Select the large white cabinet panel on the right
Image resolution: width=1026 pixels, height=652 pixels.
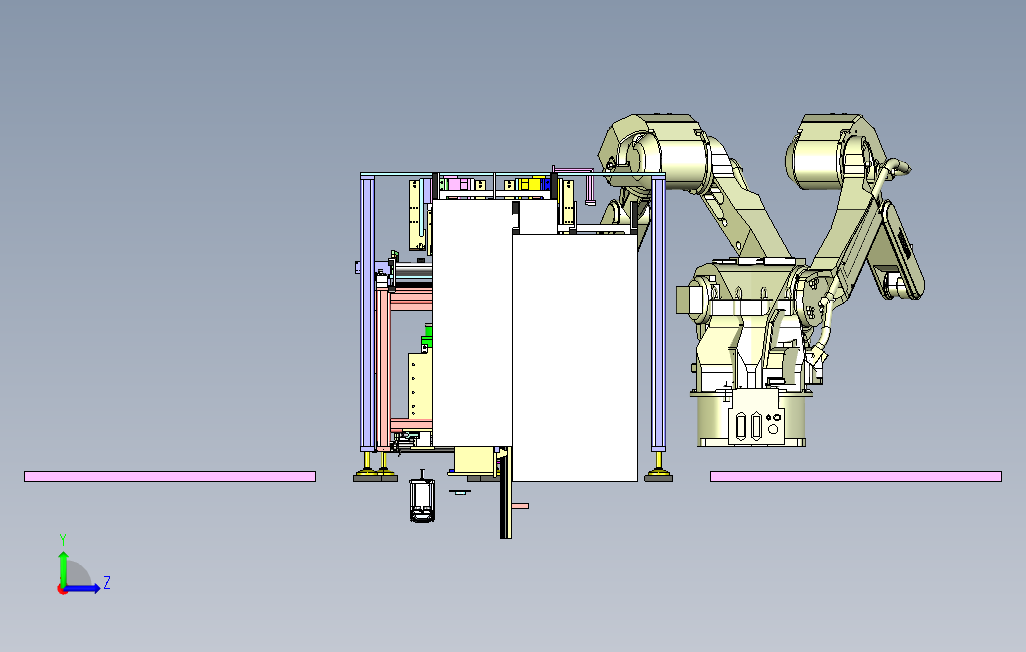coord(575,358)
